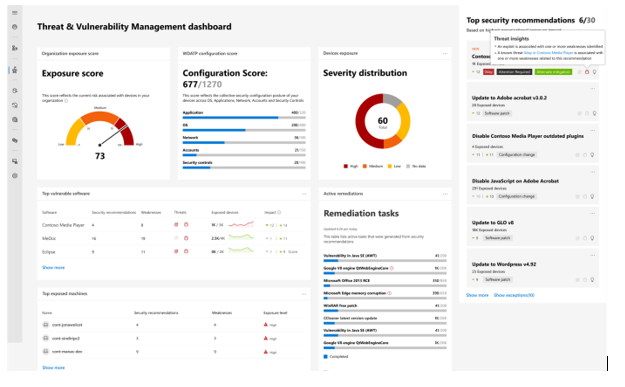
Task: Select the MeDoc software name
Action: tap(49, 238)
